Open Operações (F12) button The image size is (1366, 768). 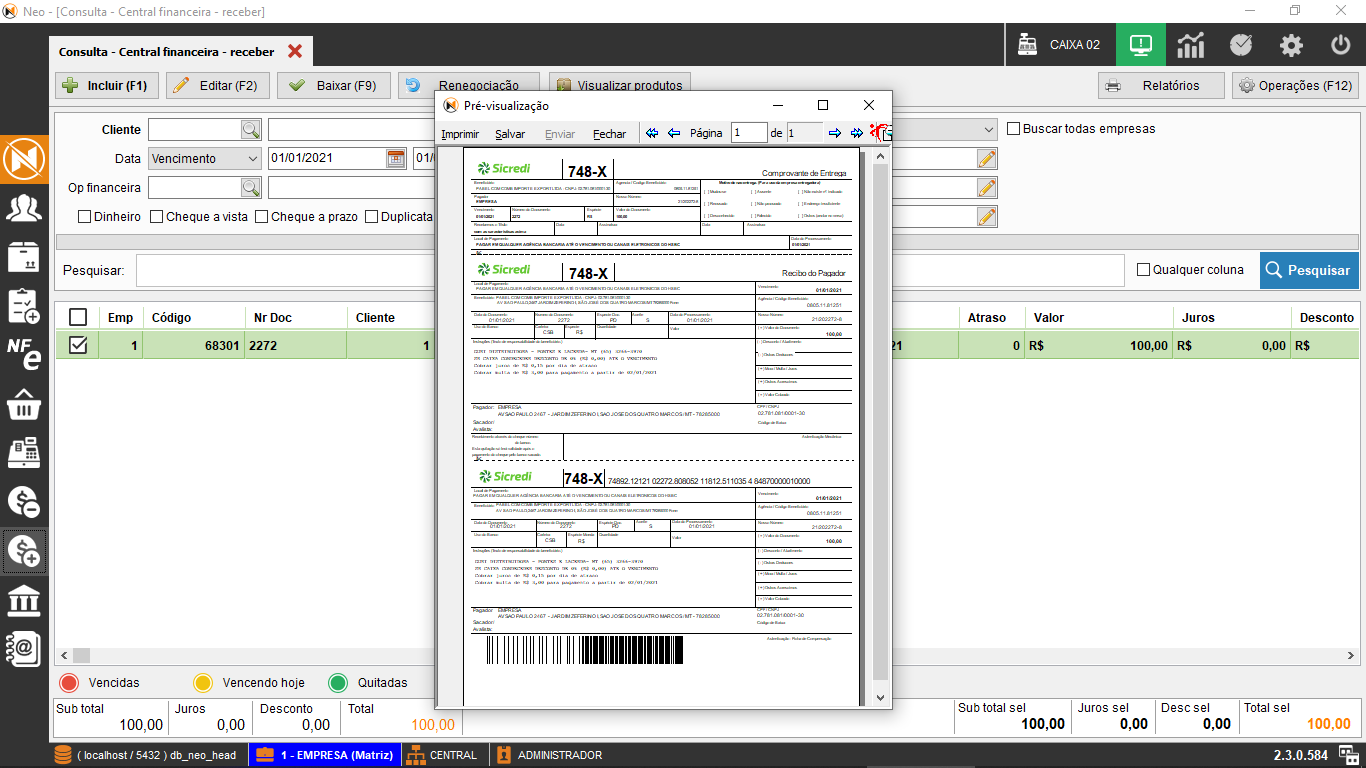1295,86
